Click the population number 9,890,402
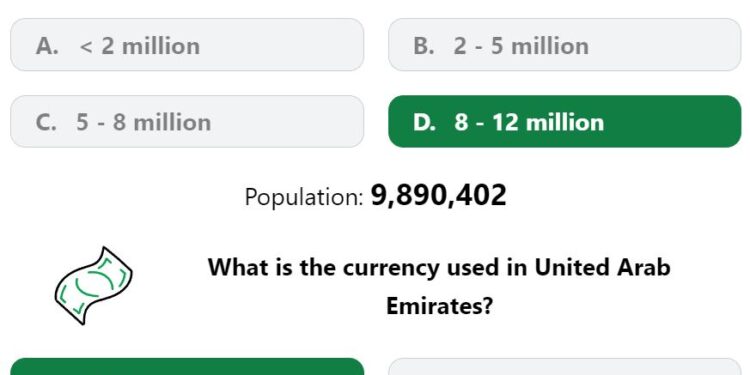This screenshot has width=750, height=375. [x=439, y=196]
